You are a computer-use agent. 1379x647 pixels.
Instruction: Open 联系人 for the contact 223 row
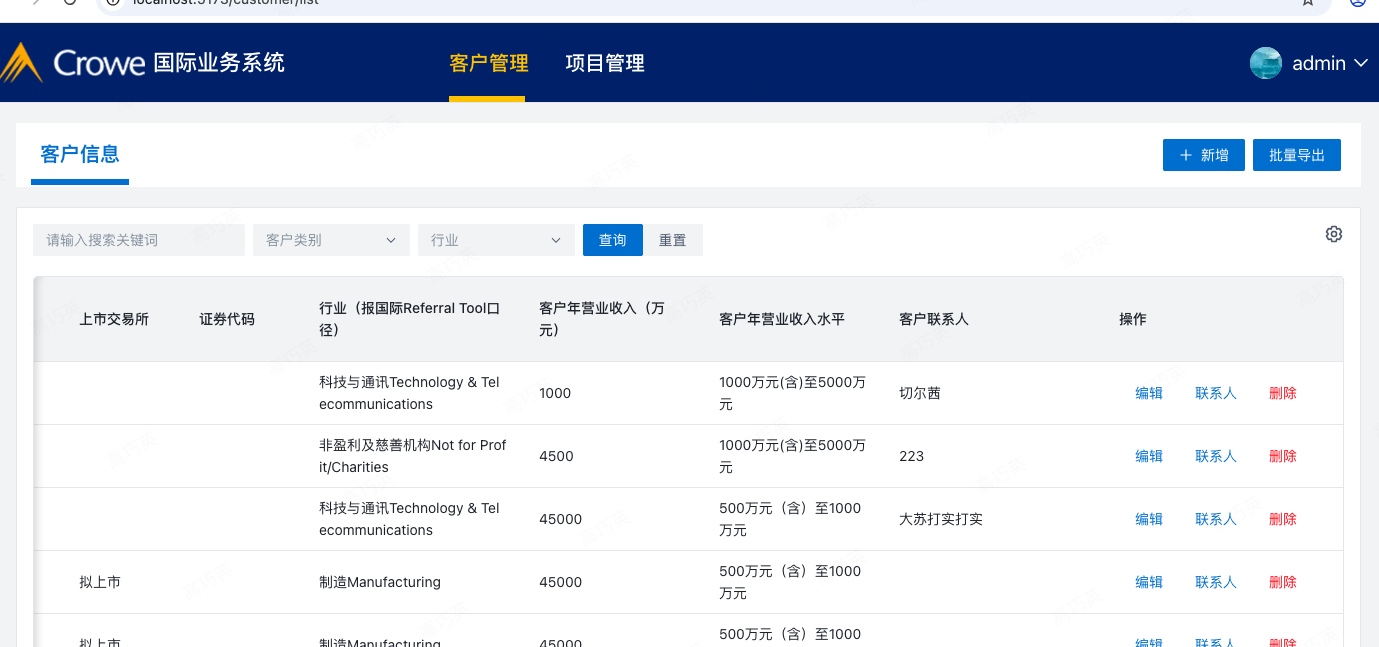coord(1215,456)
